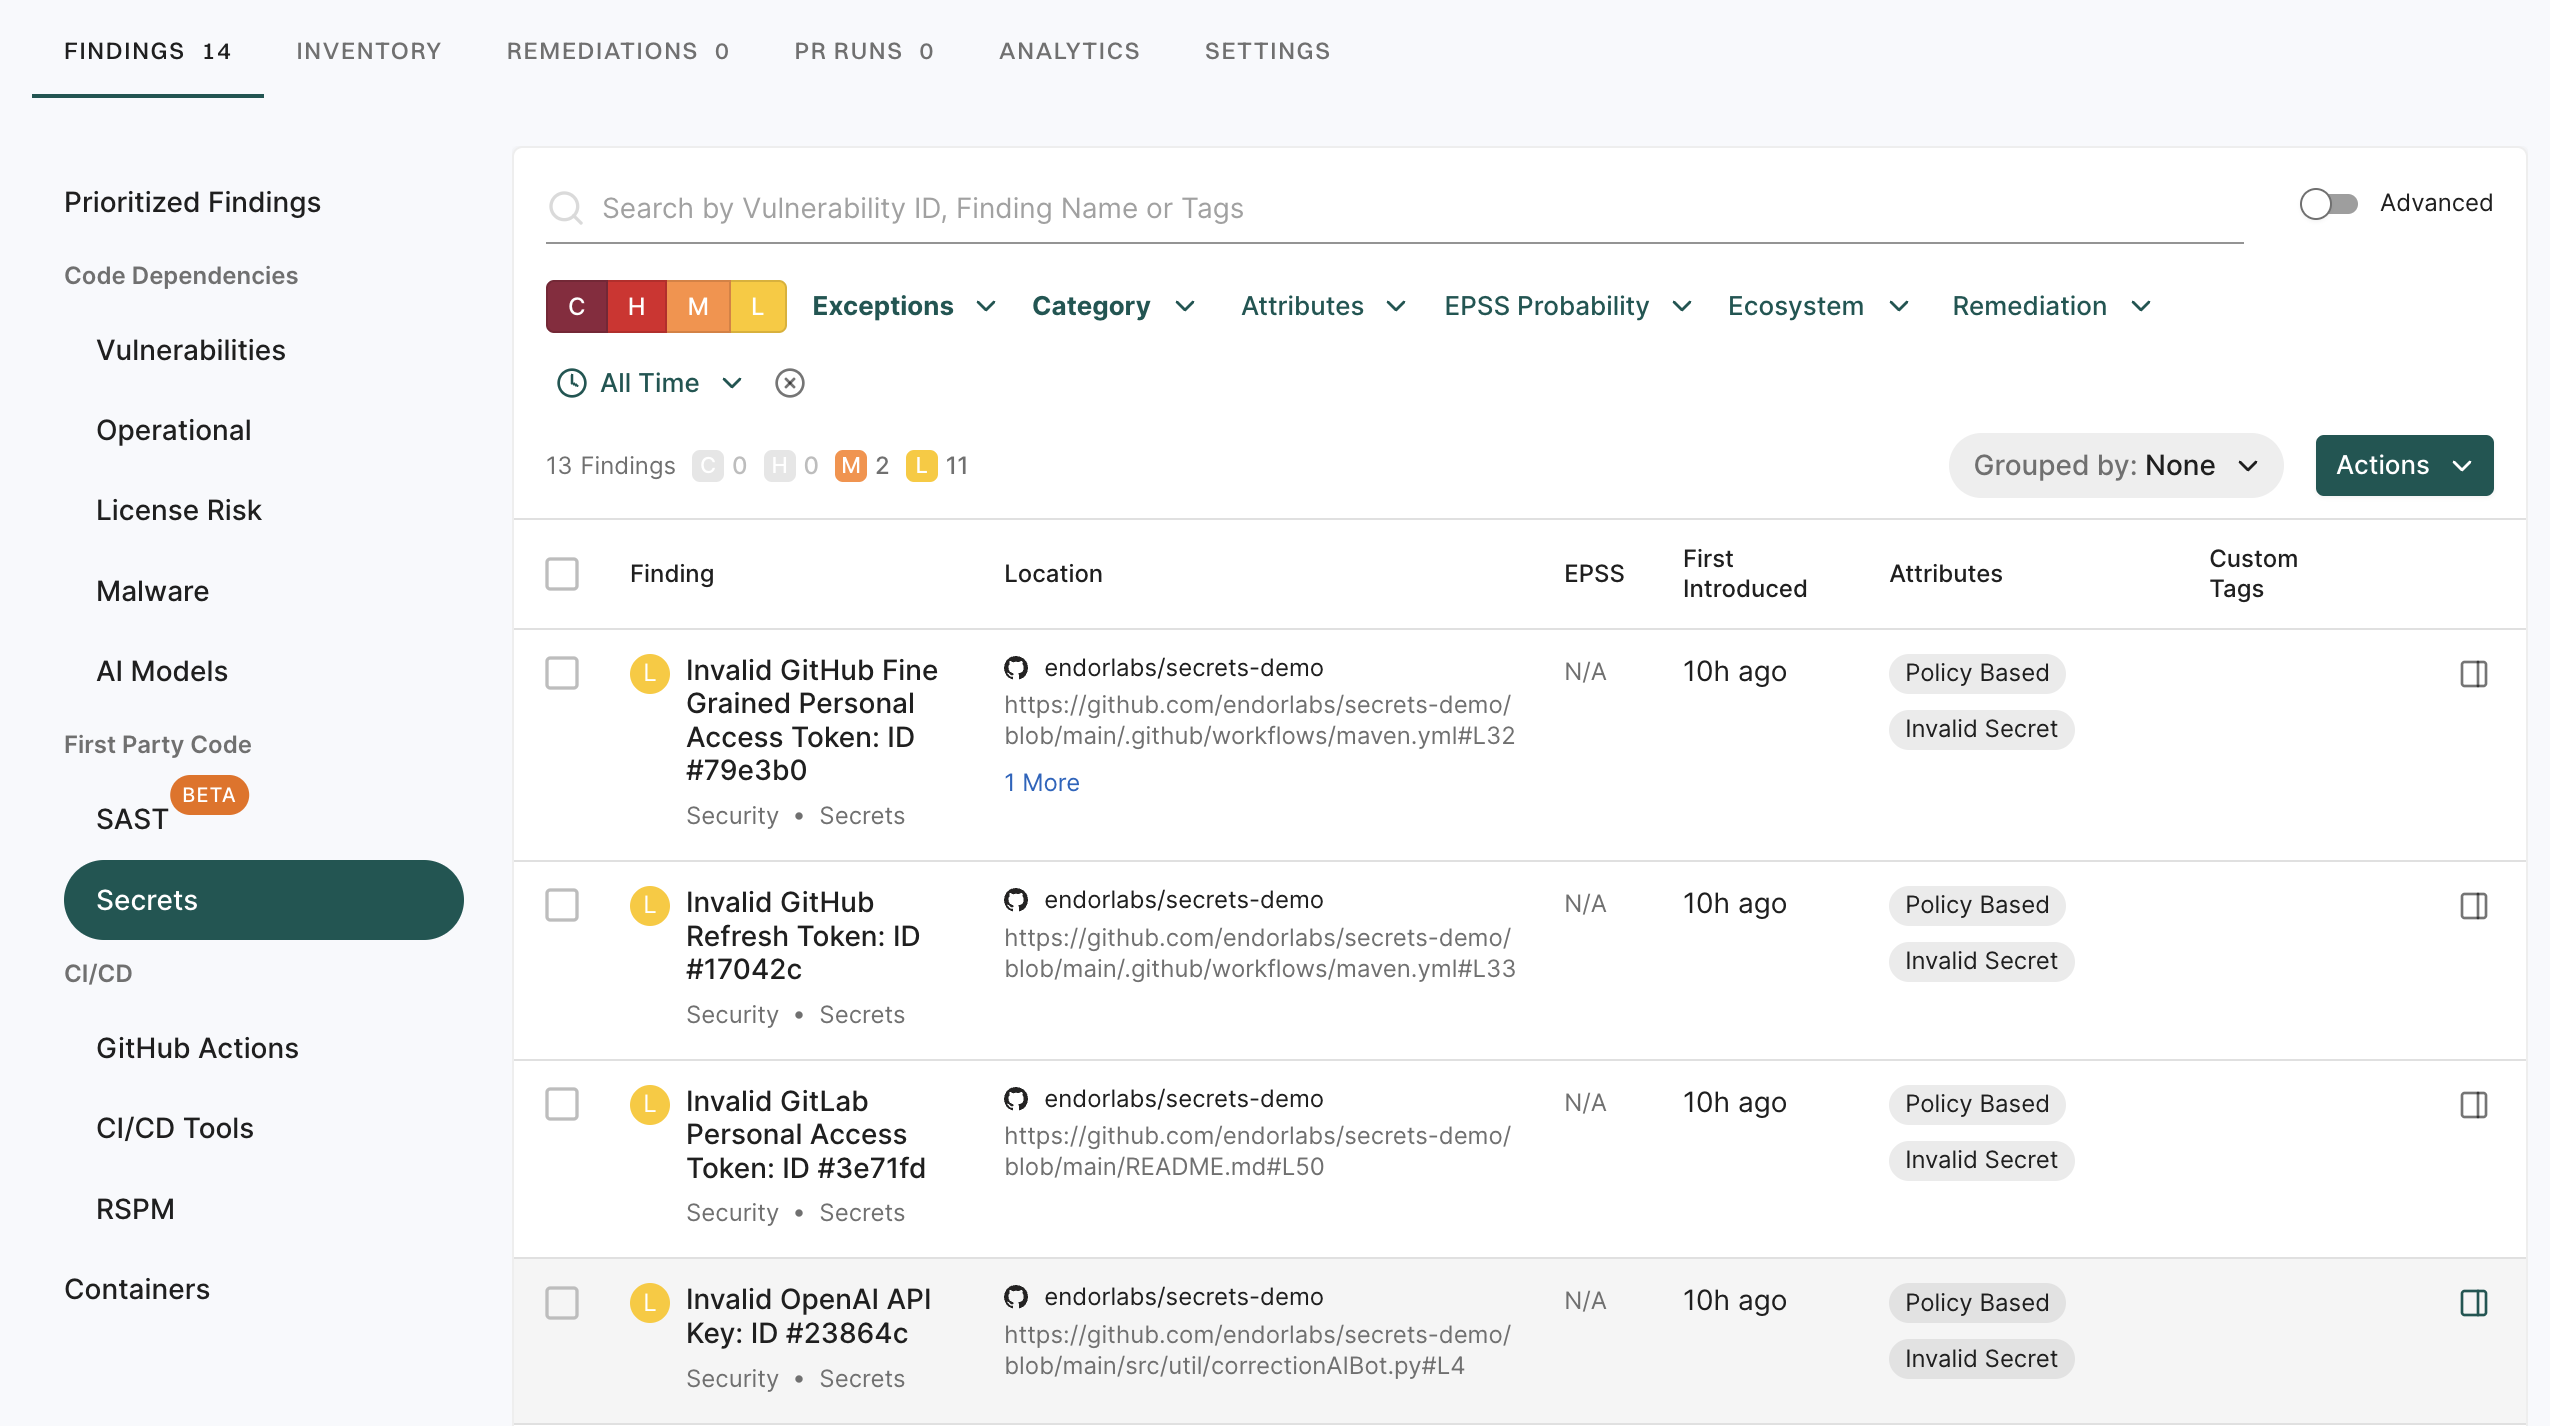Open side panel for GitHub Refresh Token row
Screen dimensions: 2550x1426
(2474, 906)
